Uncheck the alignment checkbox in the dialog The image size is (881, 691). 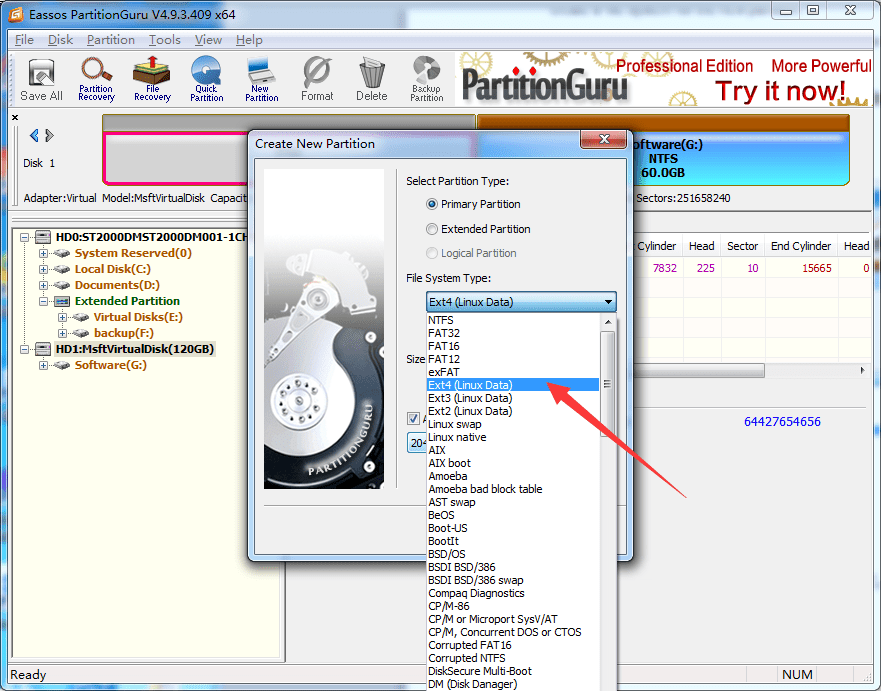[415, 418]
